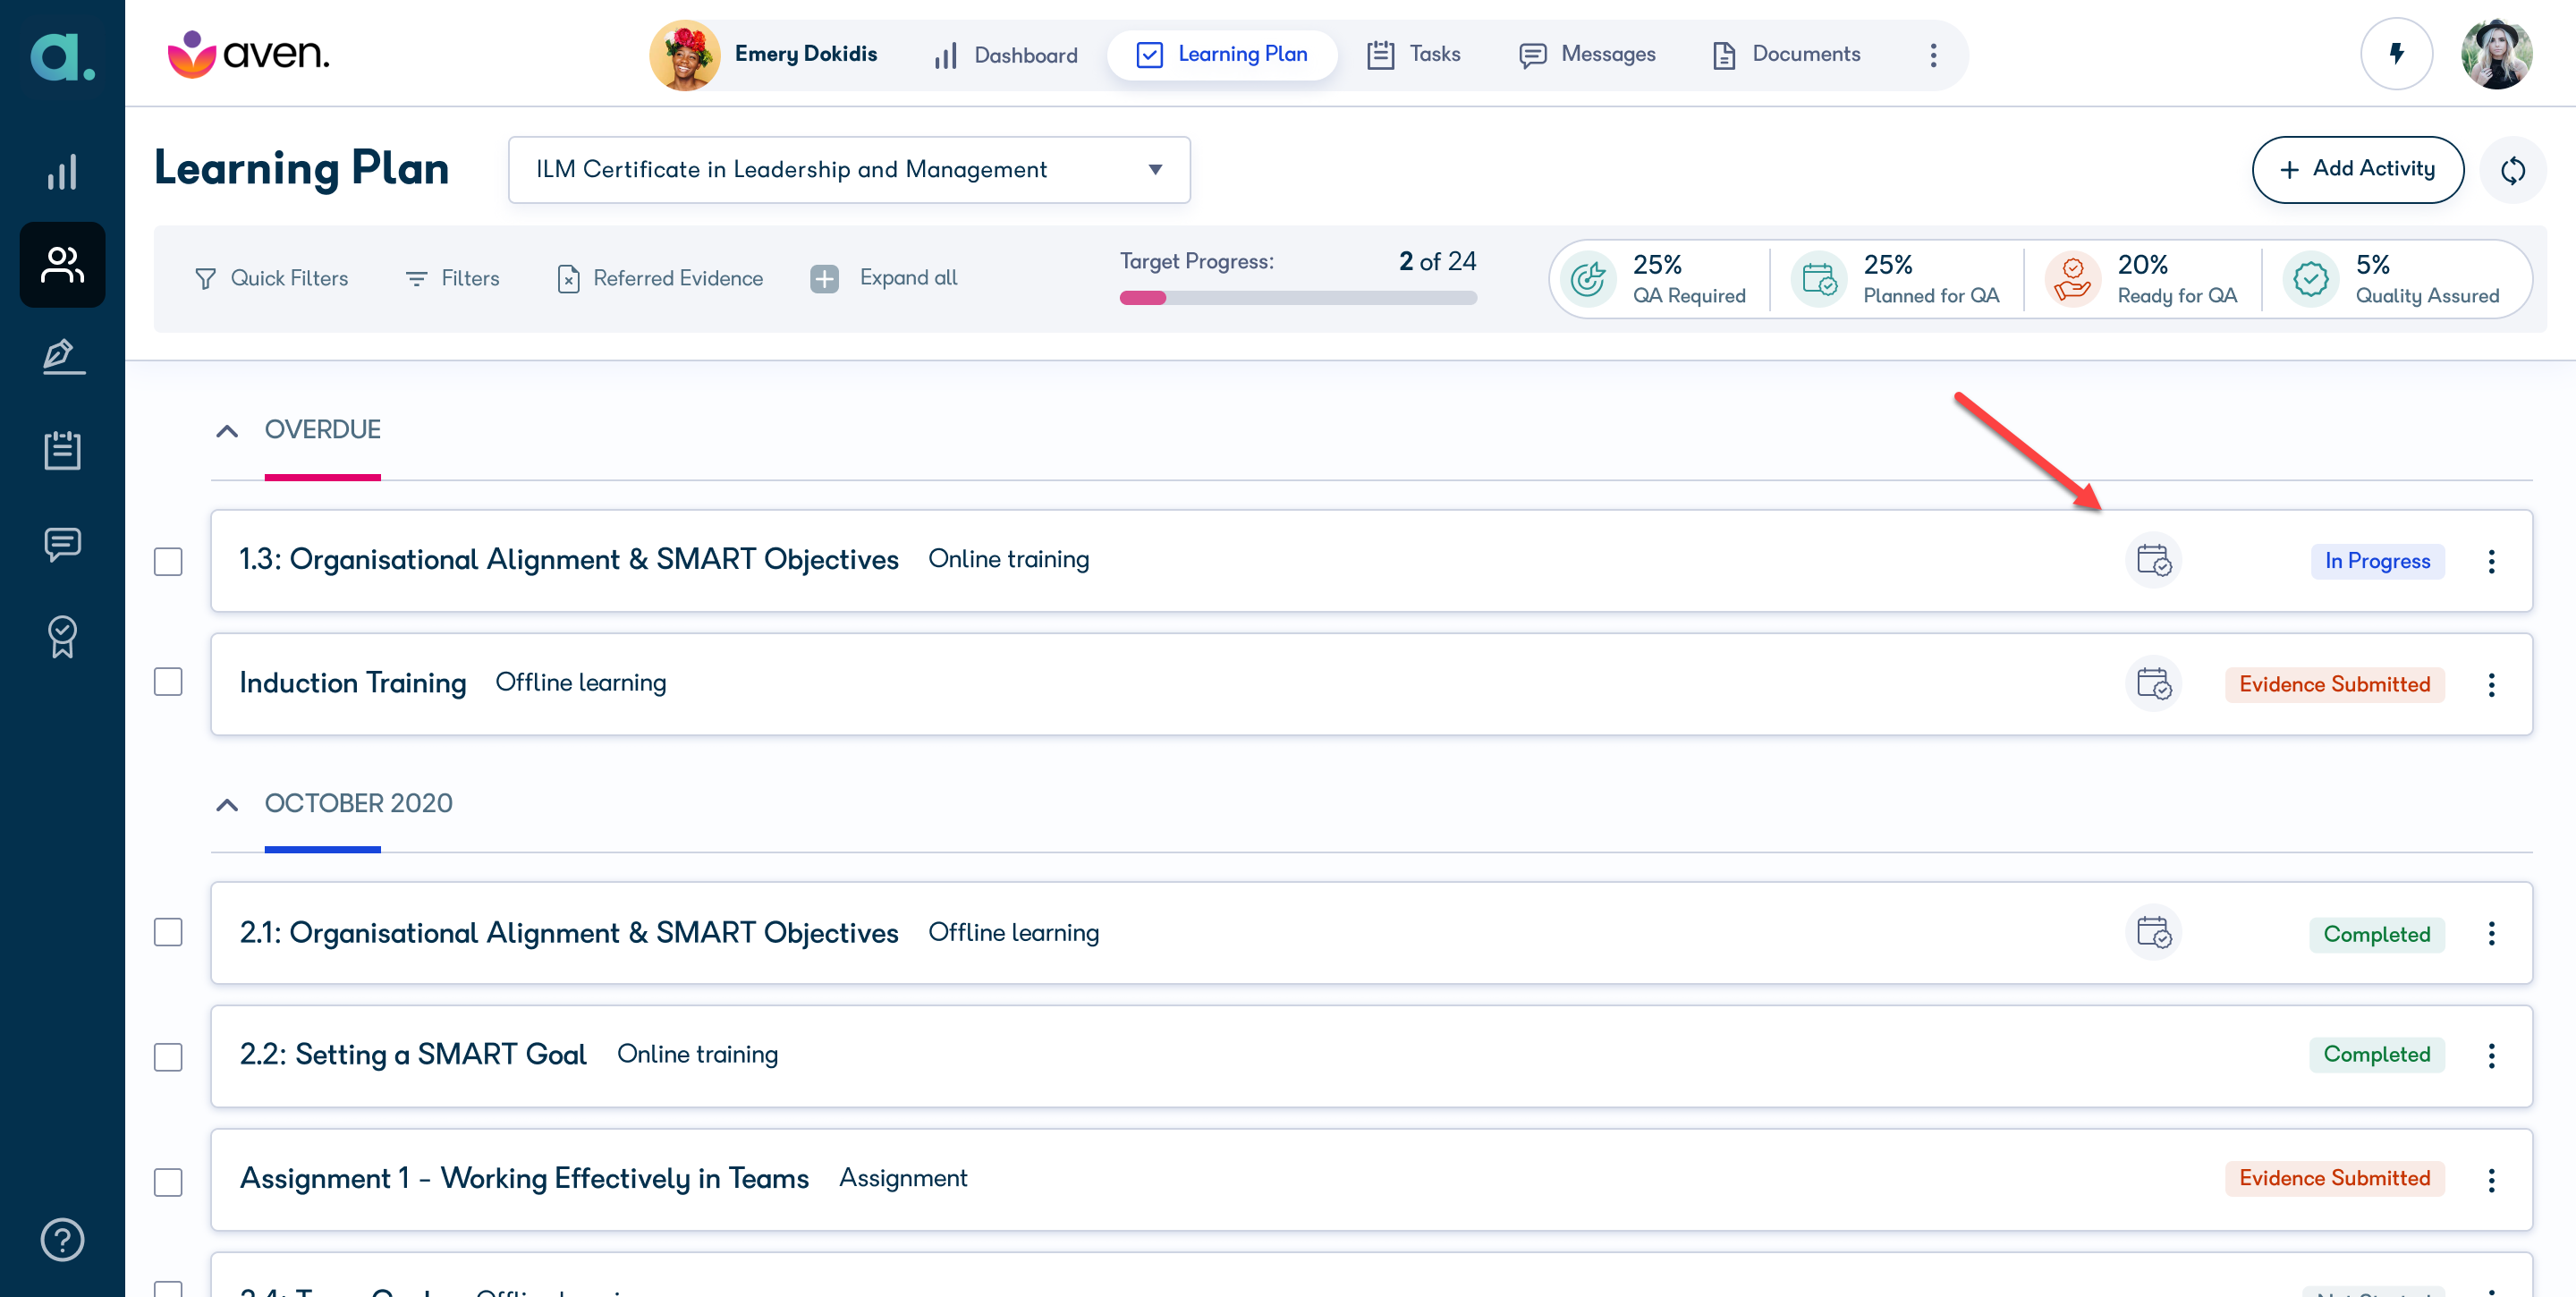2576x1297 pixels.
Task: Click the Target Progress bar
Action: click(1297, 298)
